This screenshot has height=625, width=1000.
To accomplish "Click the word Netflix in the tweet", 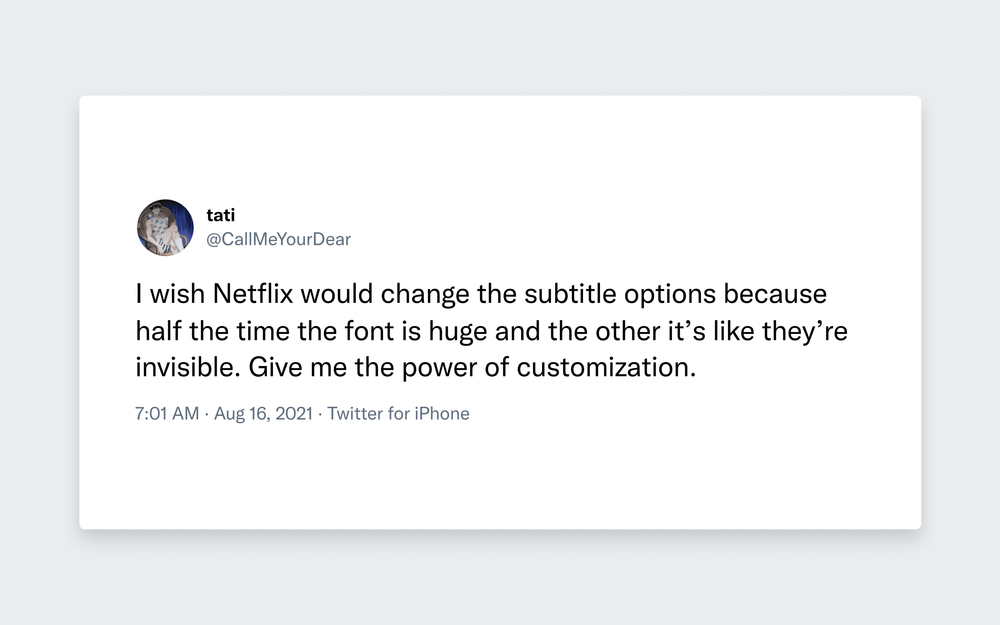I will (x=253, y=293).
